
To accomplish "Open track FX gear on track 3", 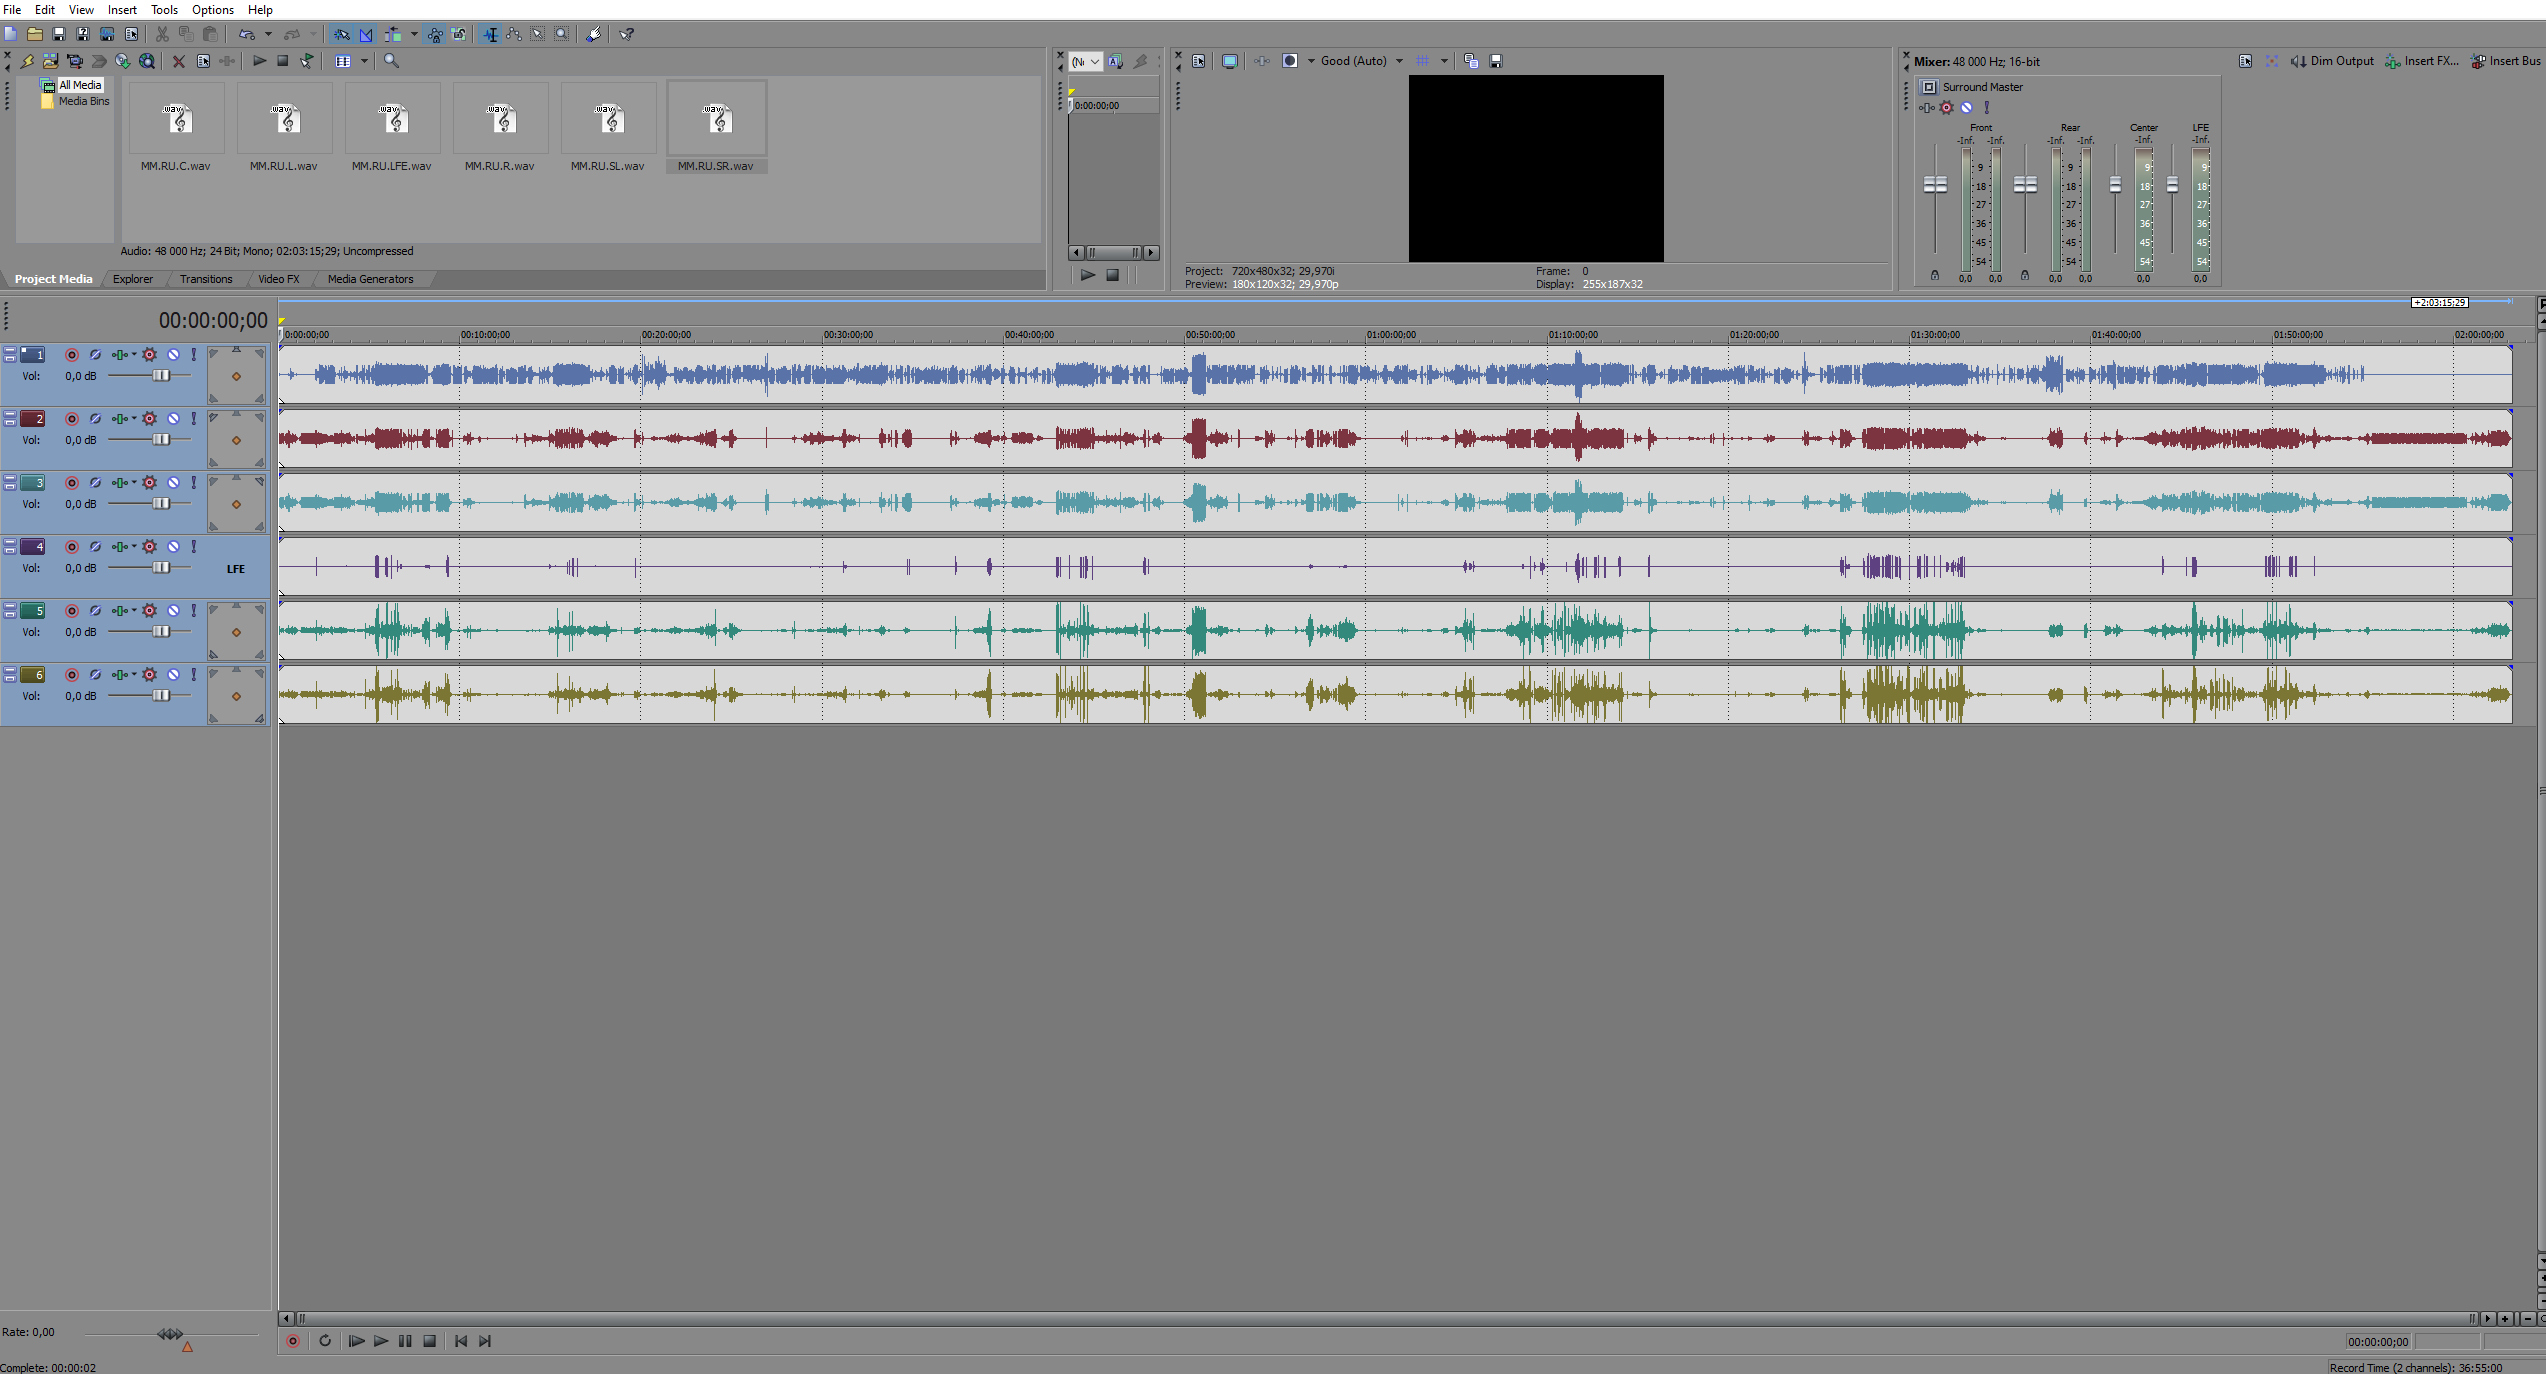I will pos(149,483).
